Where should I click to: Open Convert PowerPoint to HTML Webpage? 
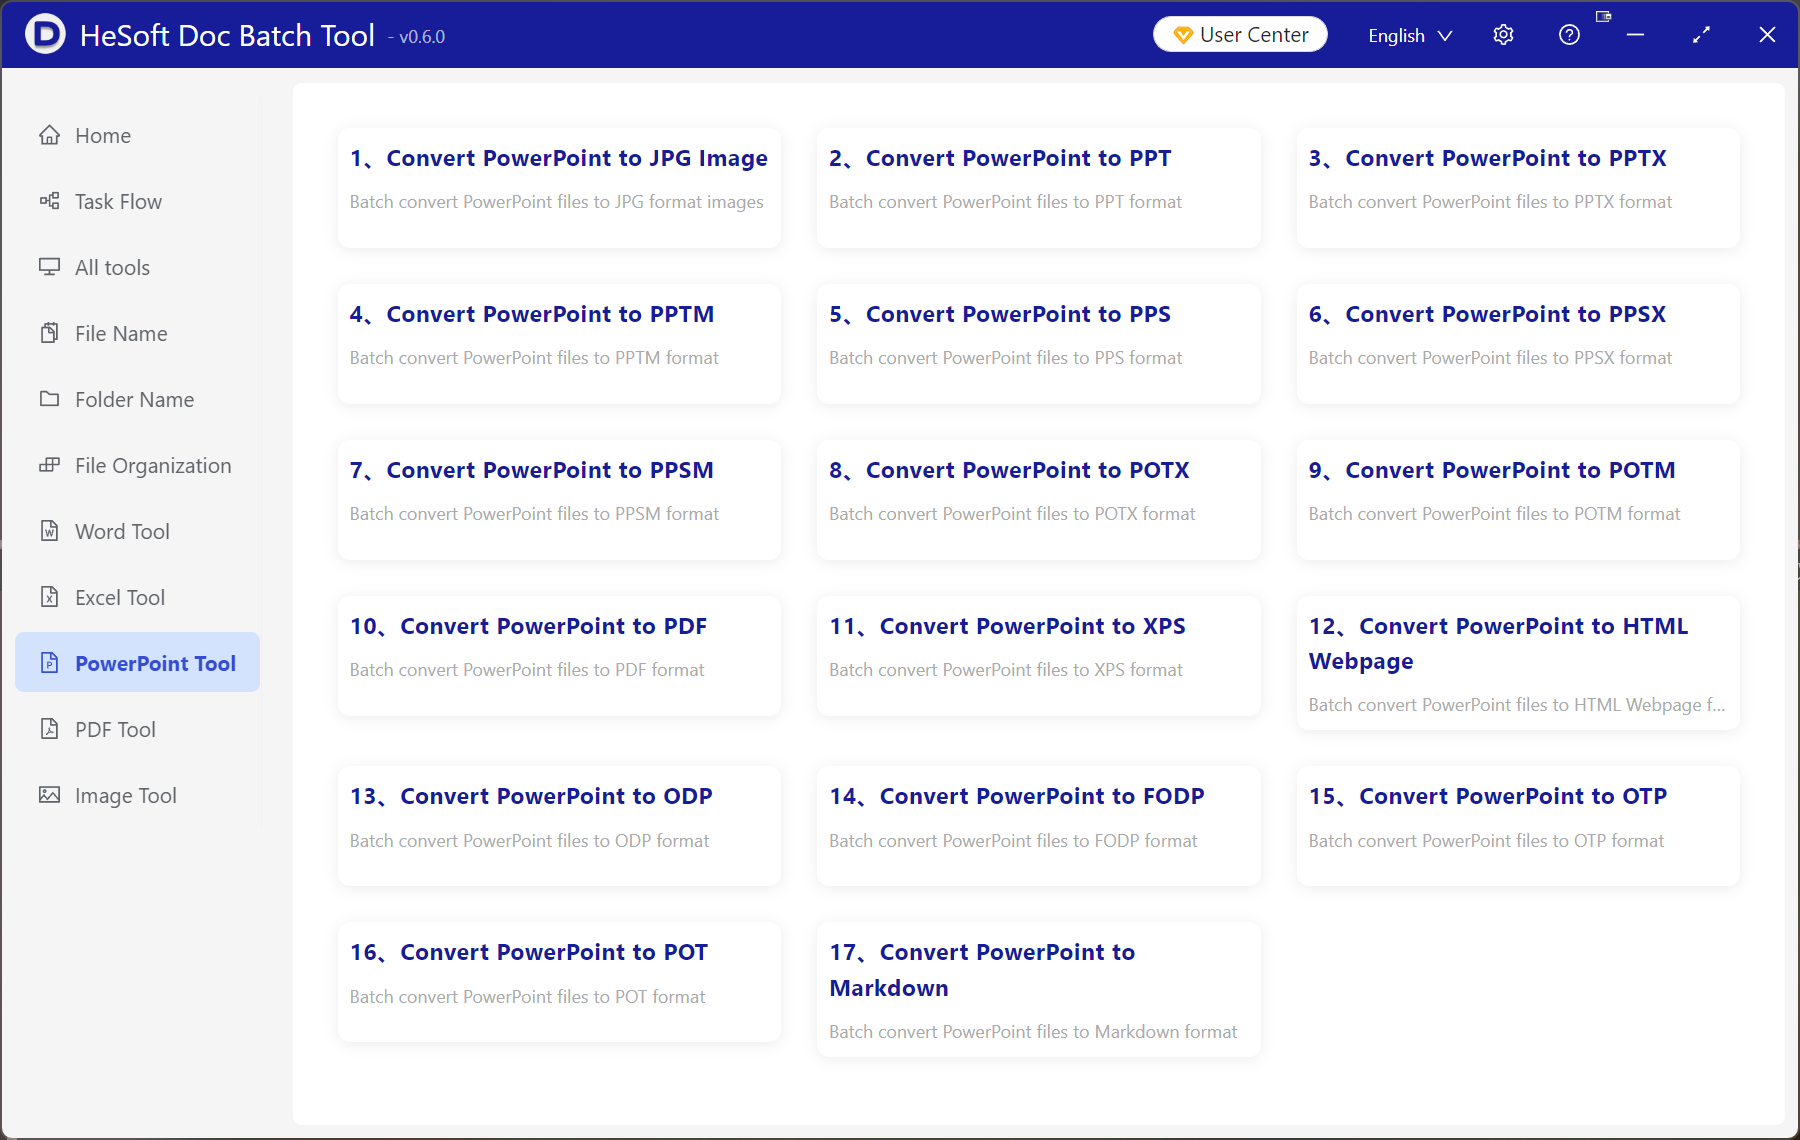coord(1518,663)
